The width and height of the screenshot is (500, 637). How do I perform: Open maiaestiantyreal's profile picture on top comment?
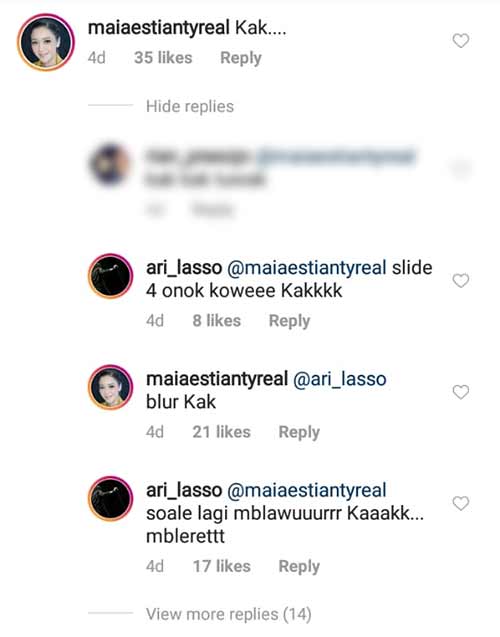(45, 42)
